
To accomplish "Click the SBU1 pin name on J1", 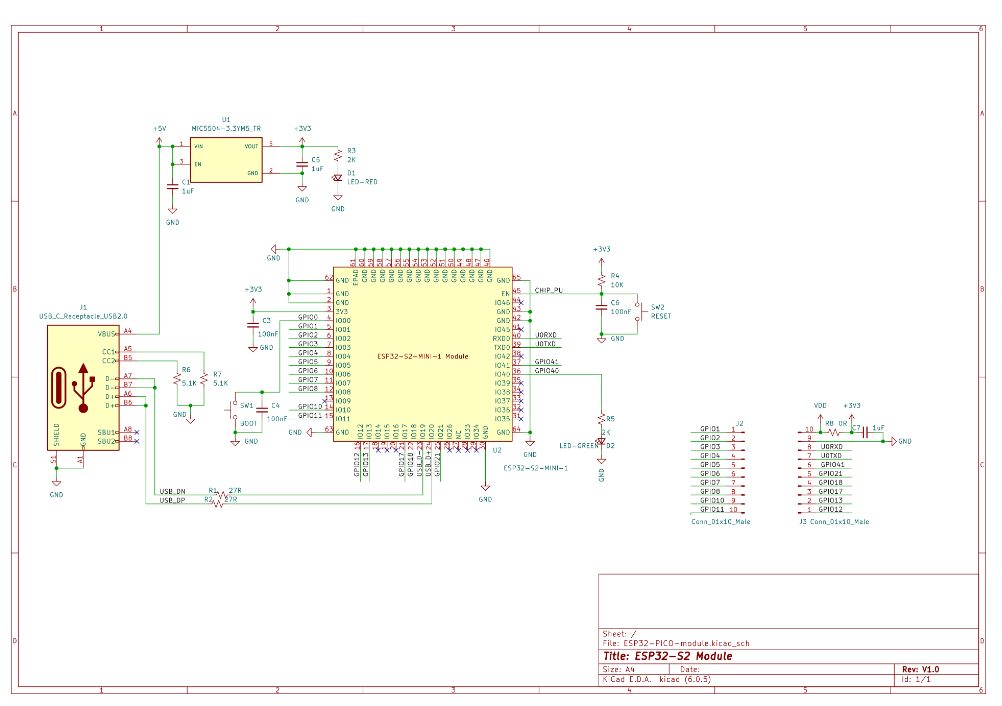I will pos(106,433).
